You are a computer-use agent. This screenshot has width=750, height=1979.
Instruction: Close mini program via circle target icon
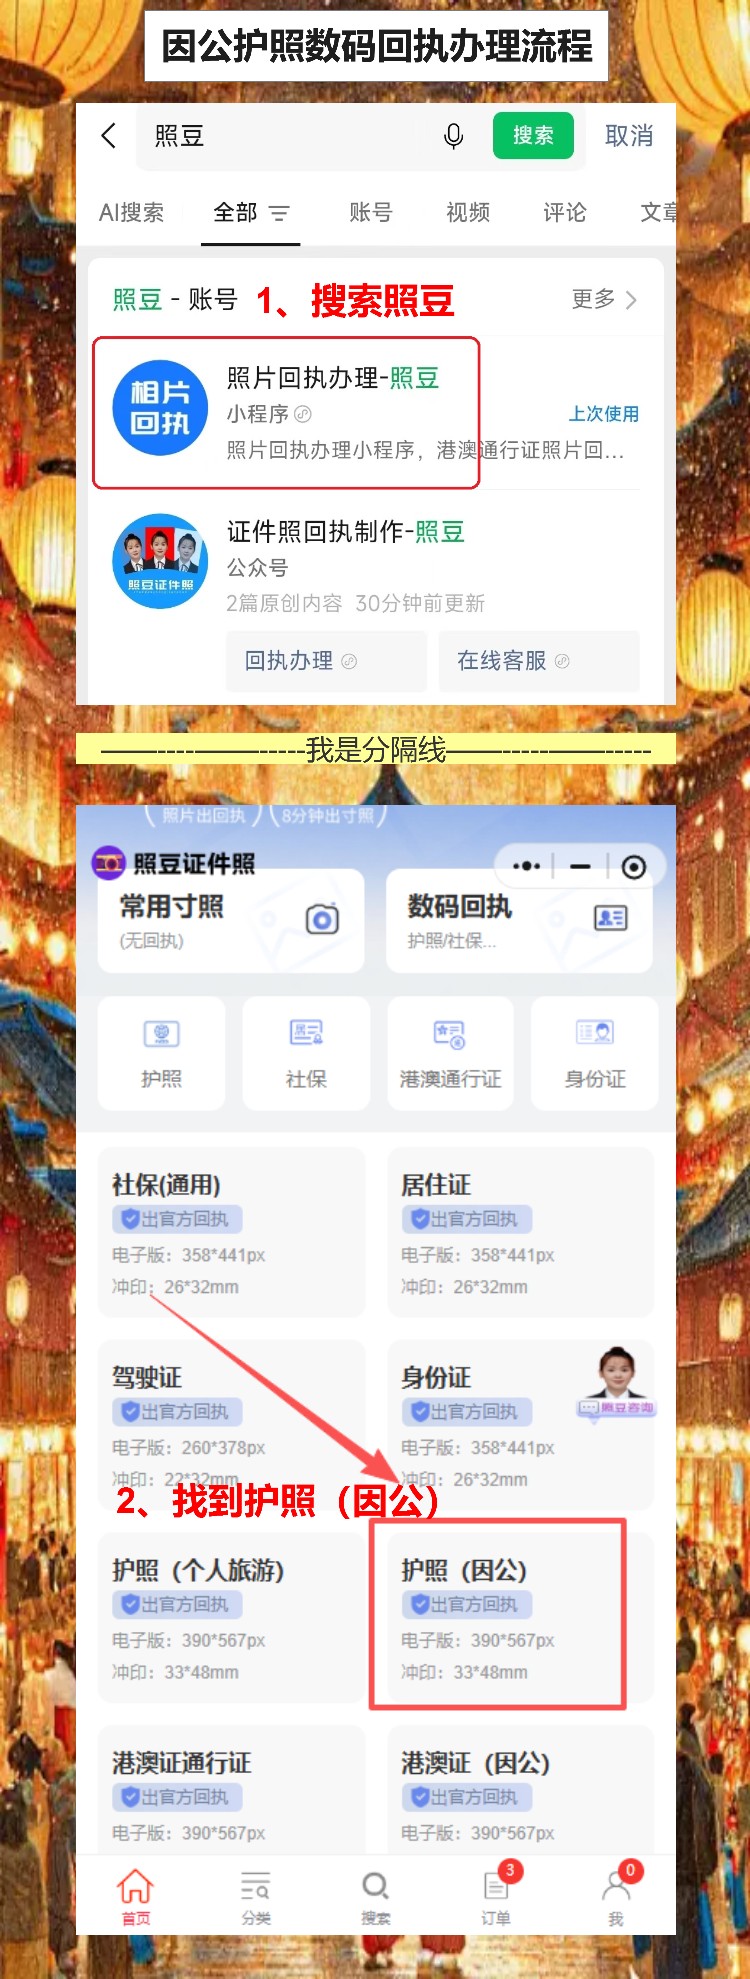point(633,867)
